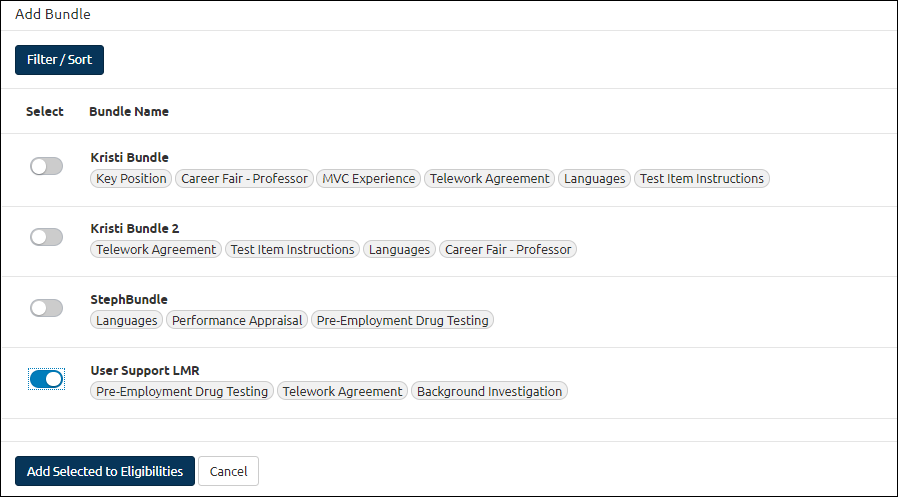Image resolution: width=898 pixels, height=497 pixels.
Task: Click Telework Agreement tag in User Support LMR
Action: pos(342,392)
